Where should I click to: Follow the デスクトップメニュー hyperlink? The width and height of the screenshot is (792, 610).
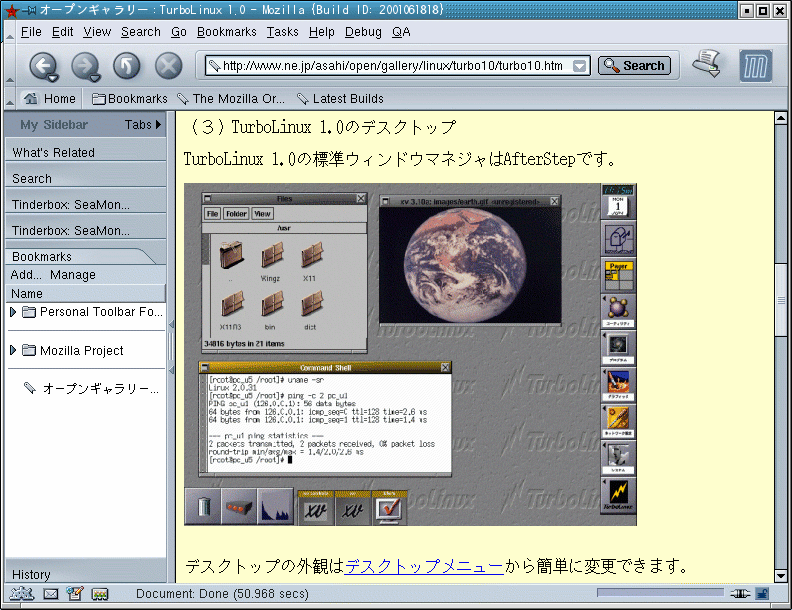424,566
